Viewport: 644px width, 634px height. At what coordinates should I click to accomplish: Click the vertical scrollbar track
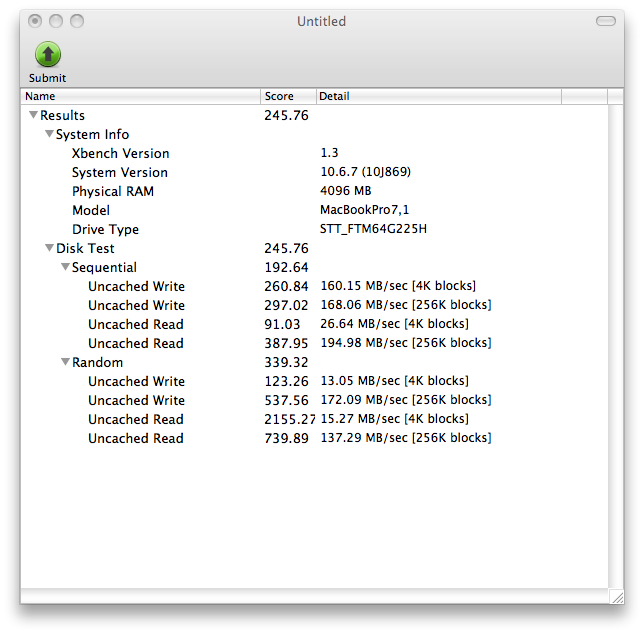[616, 346]
